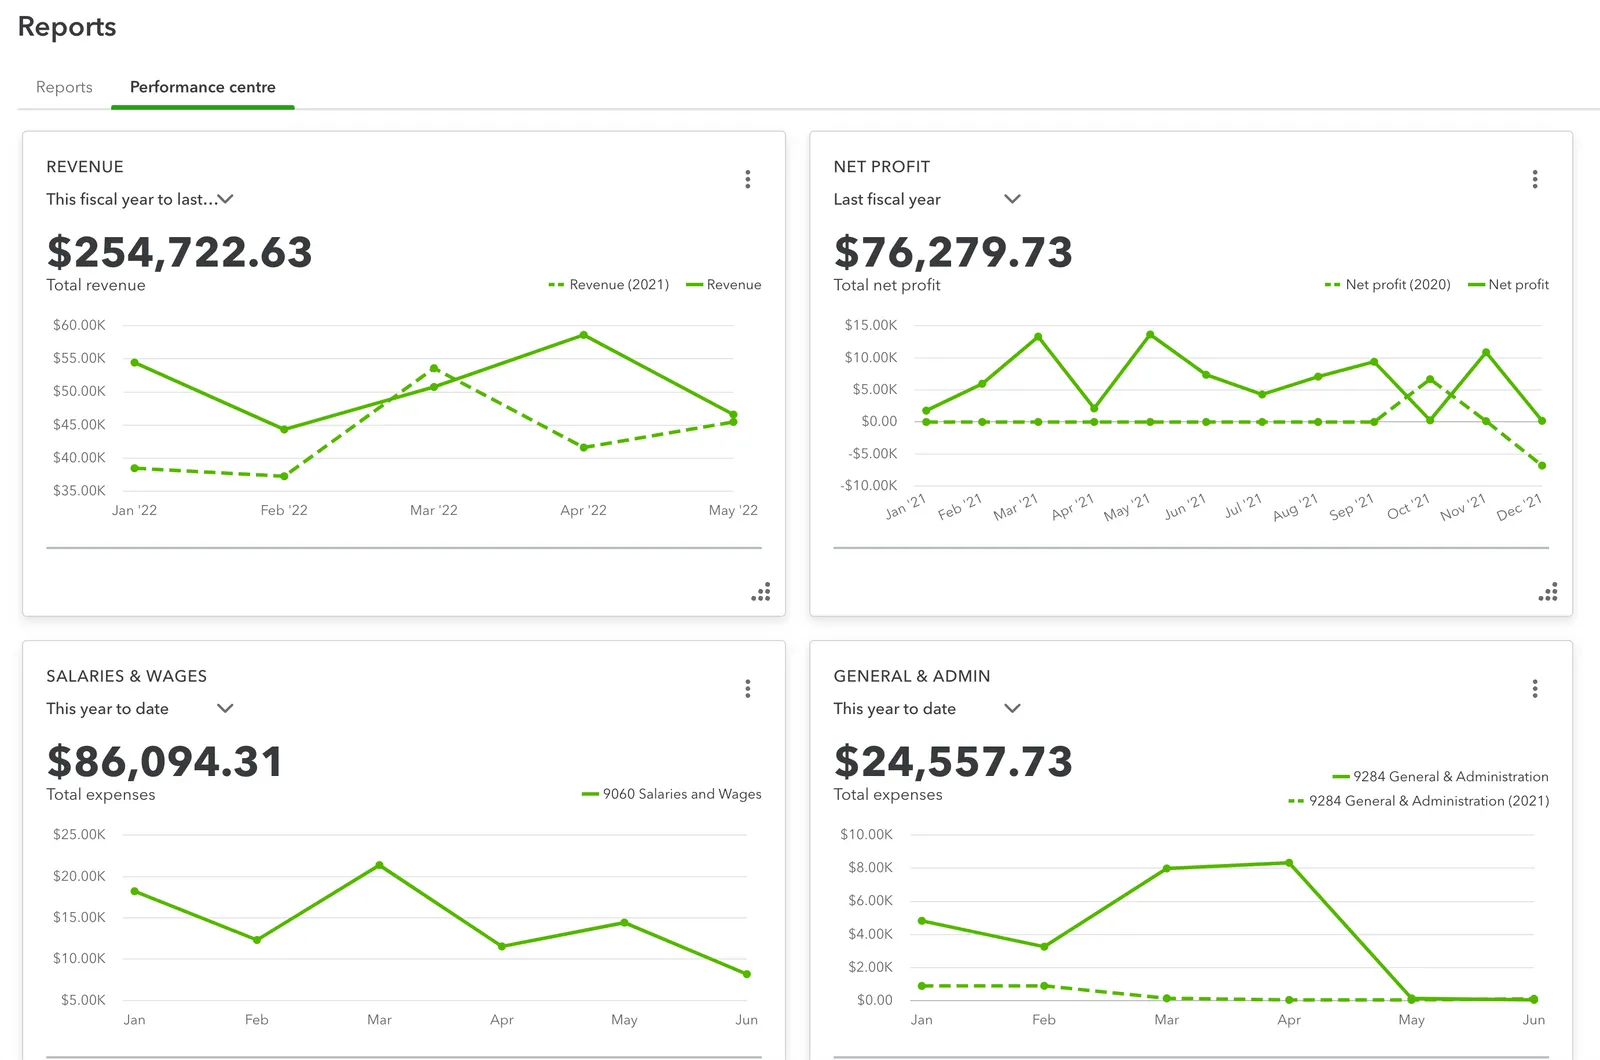Click the Mar salaries and wages peak point
Viewport: 1600px width, 1060px height.
pyautogui.click(x=379, y=865)
